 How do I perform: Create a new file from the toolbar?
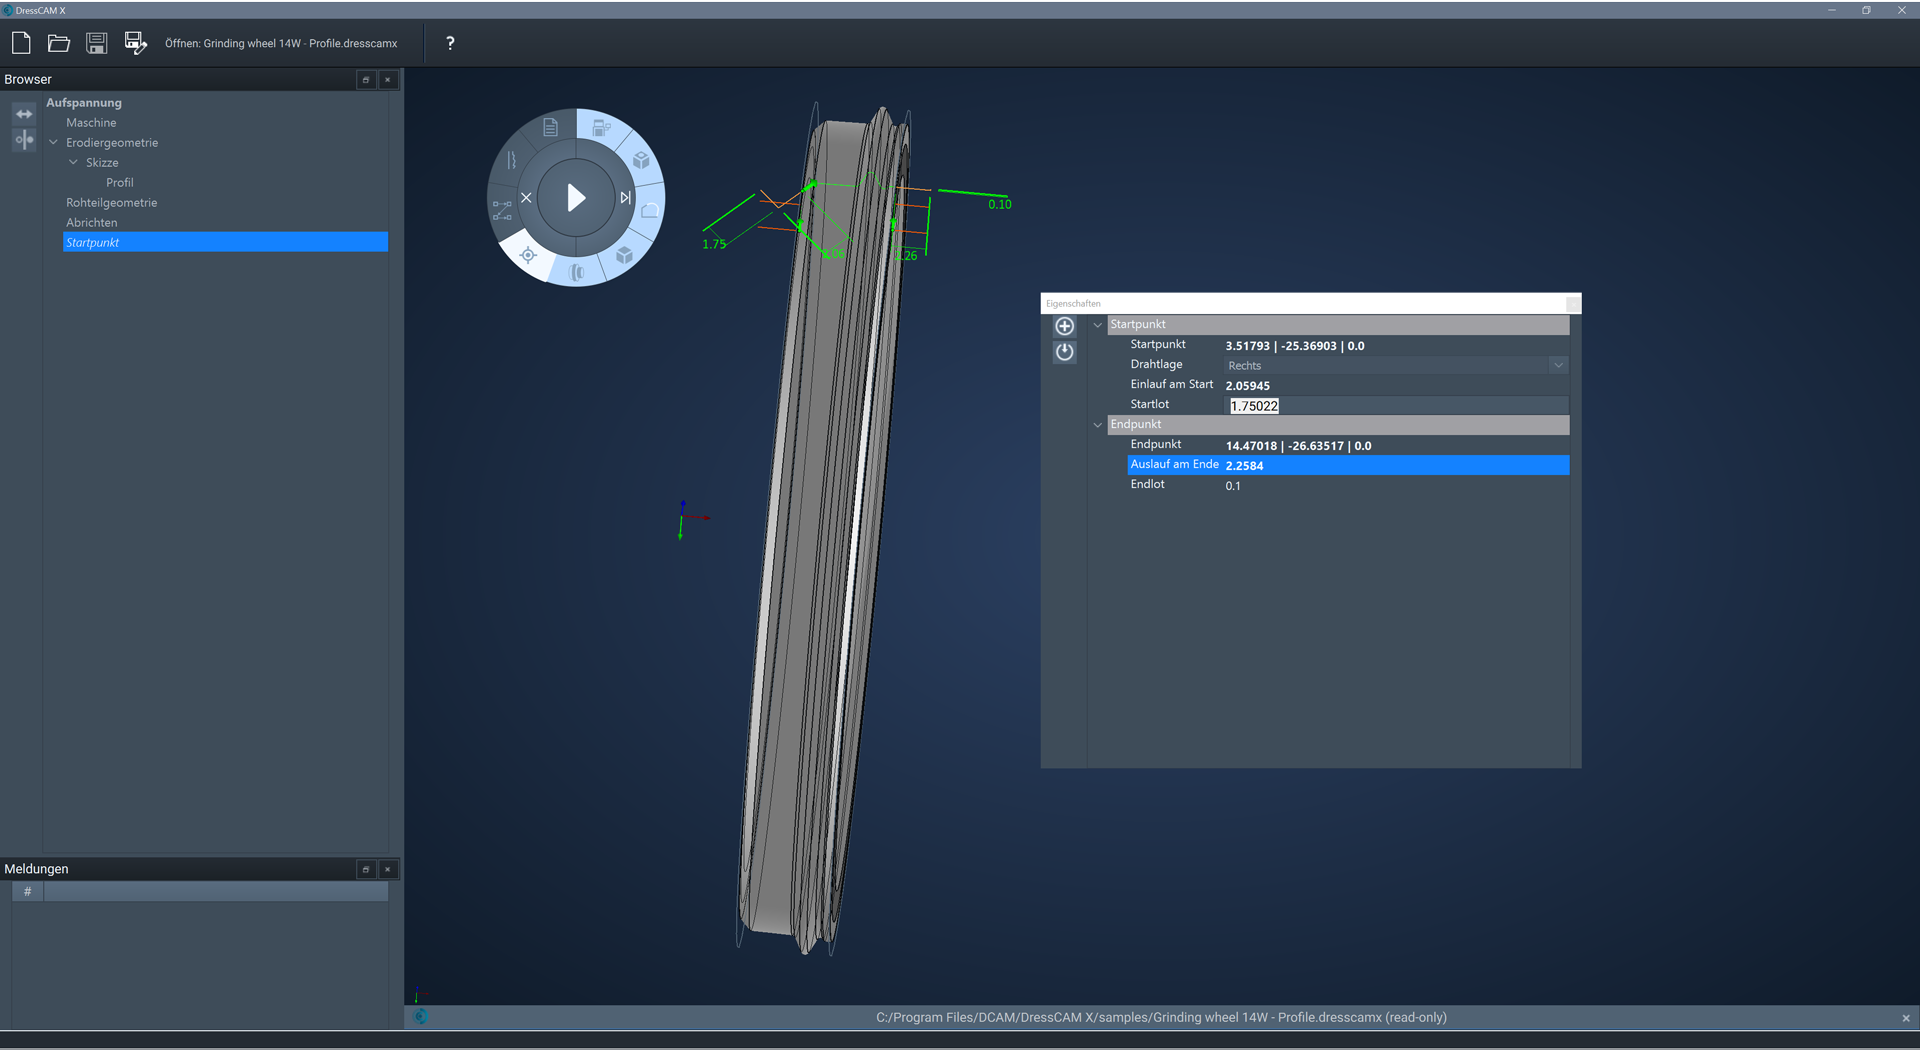(21, 43)
